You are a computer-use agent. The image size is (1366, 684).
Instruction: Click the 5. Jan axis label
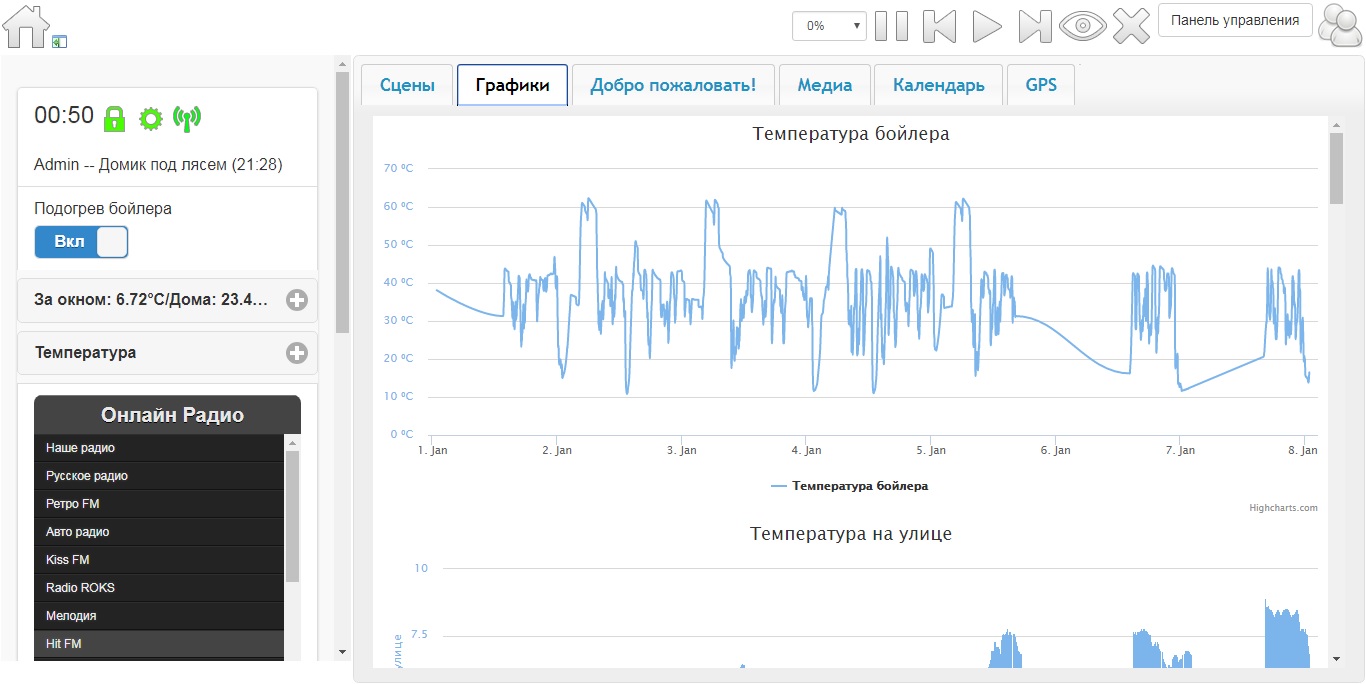(x=930, y=450)
